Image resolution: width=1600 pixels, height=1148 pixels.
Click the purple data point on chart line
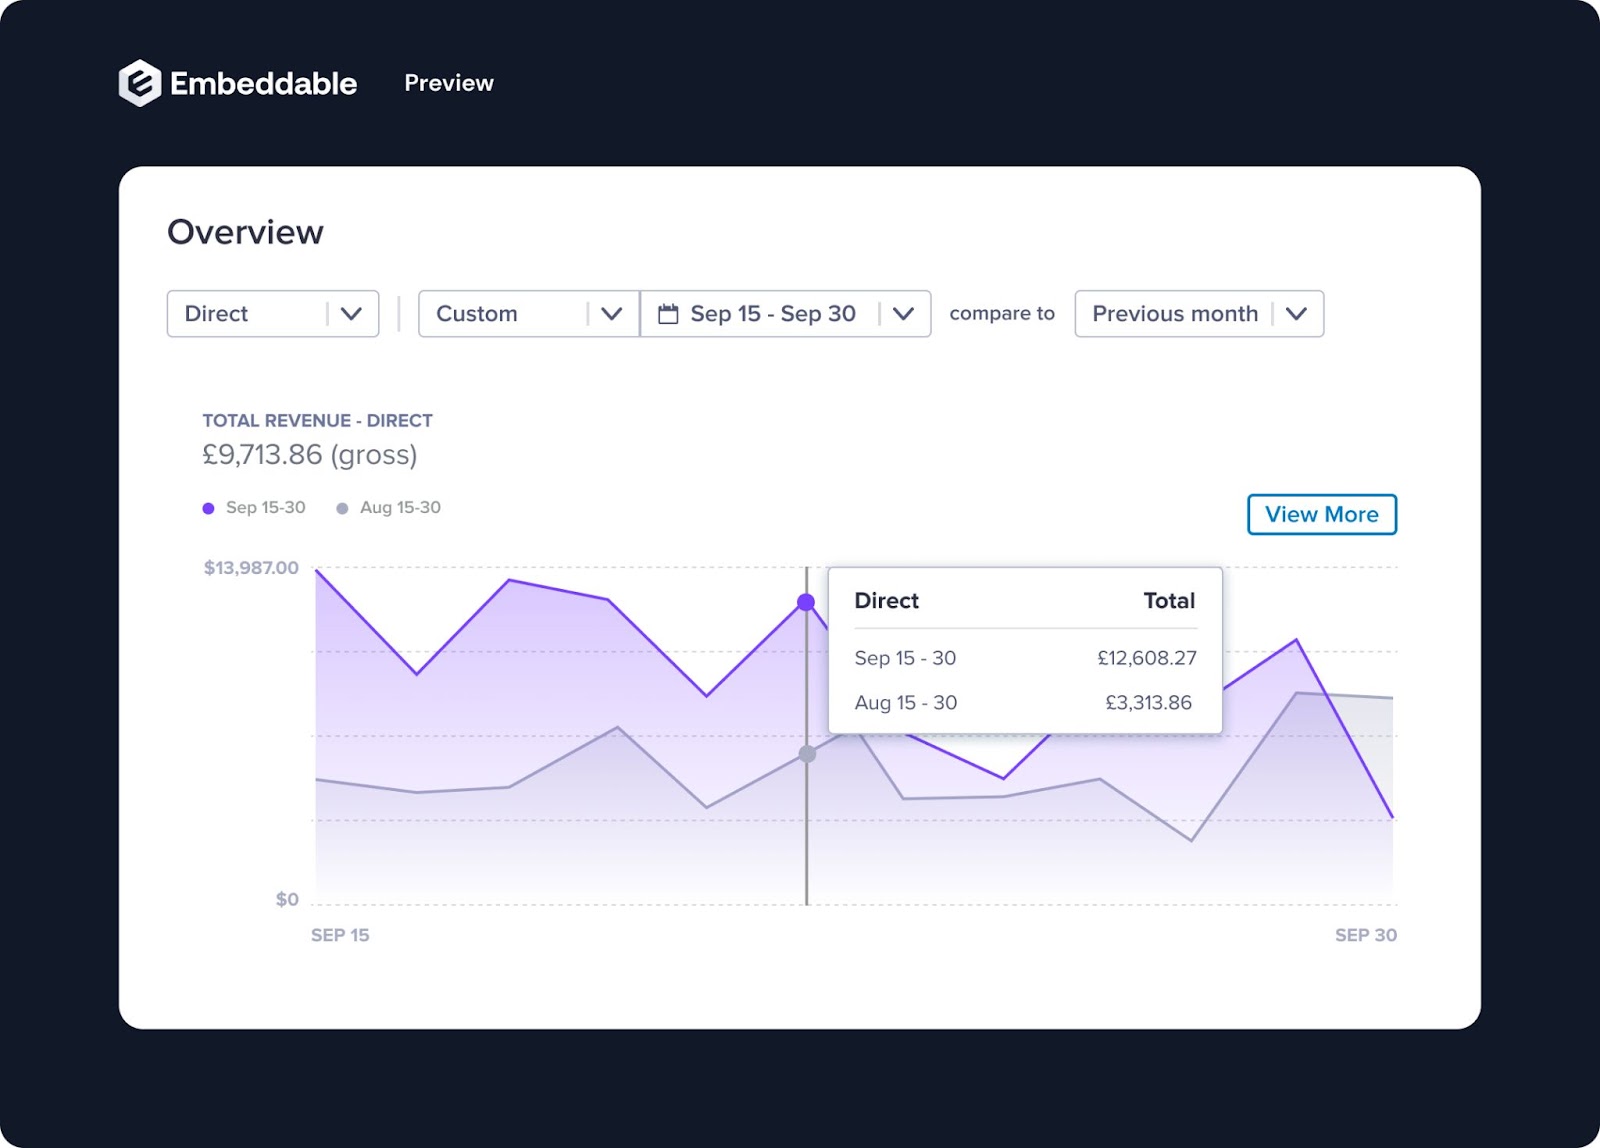point(806,602)
